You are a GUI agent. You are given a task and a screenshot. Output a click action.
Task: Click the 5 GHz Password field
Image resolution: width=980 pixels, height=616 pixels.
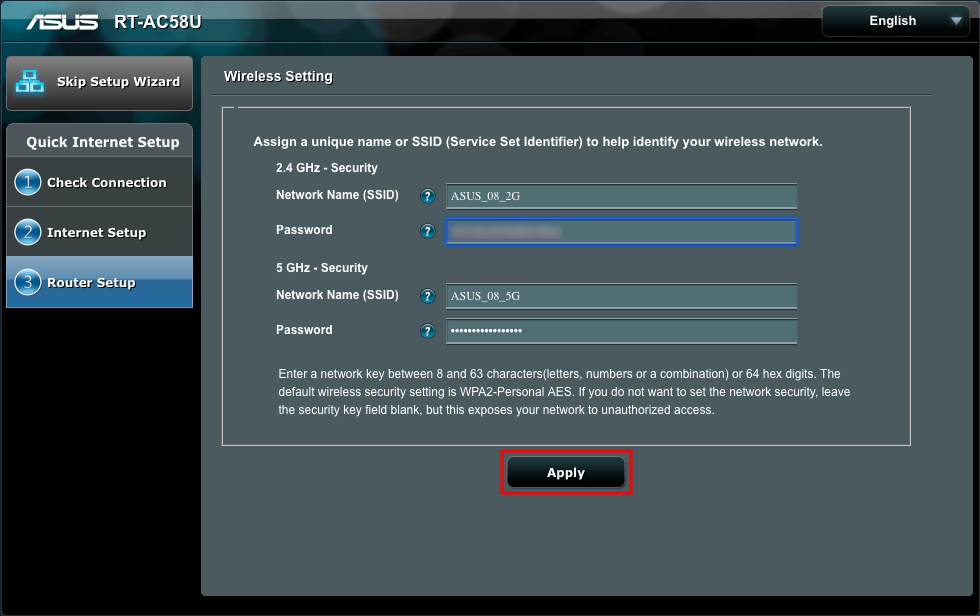[621, 331]
